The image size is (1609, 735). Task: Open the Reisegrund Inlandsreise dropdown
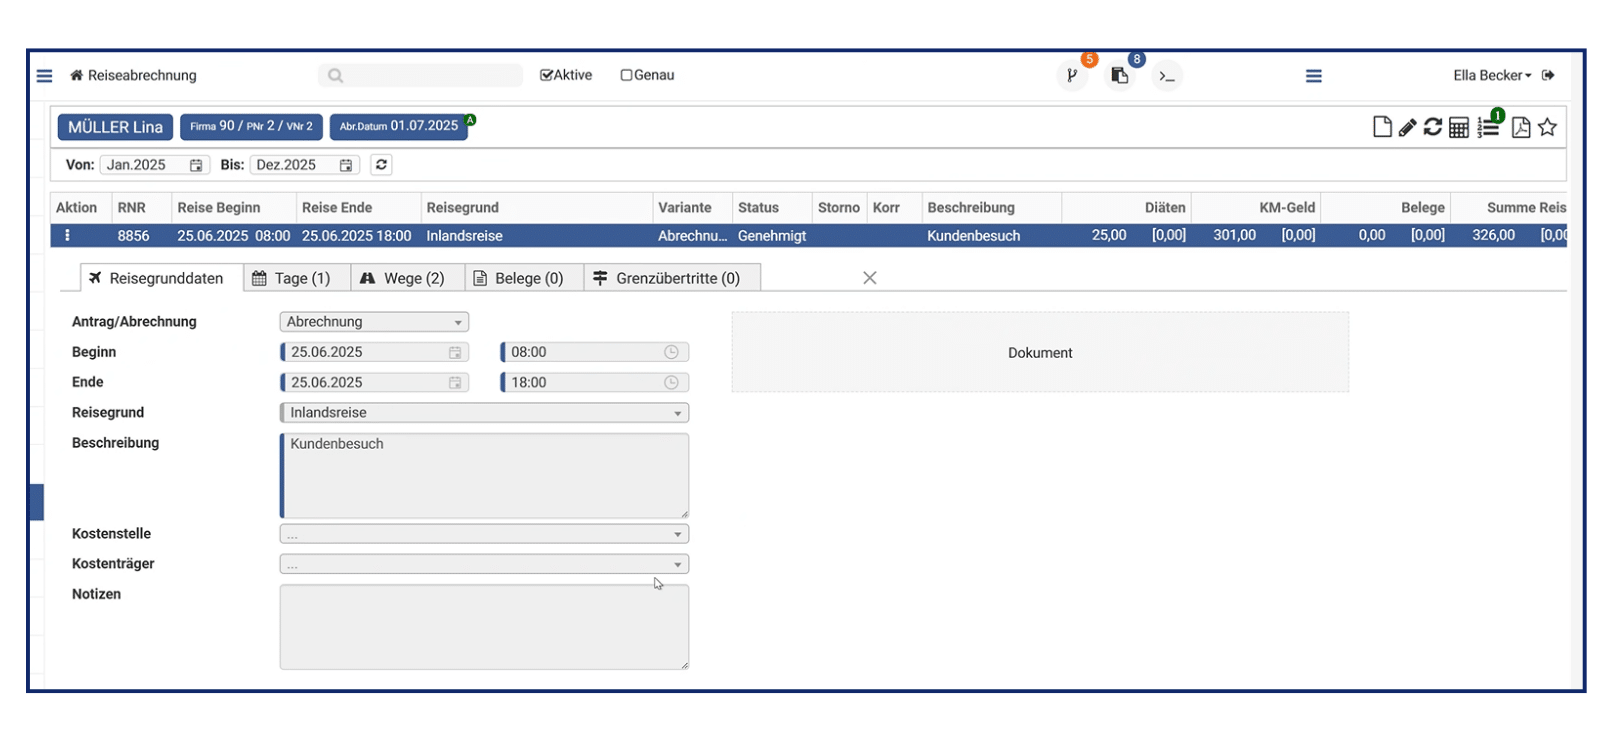tap(484, 413)
